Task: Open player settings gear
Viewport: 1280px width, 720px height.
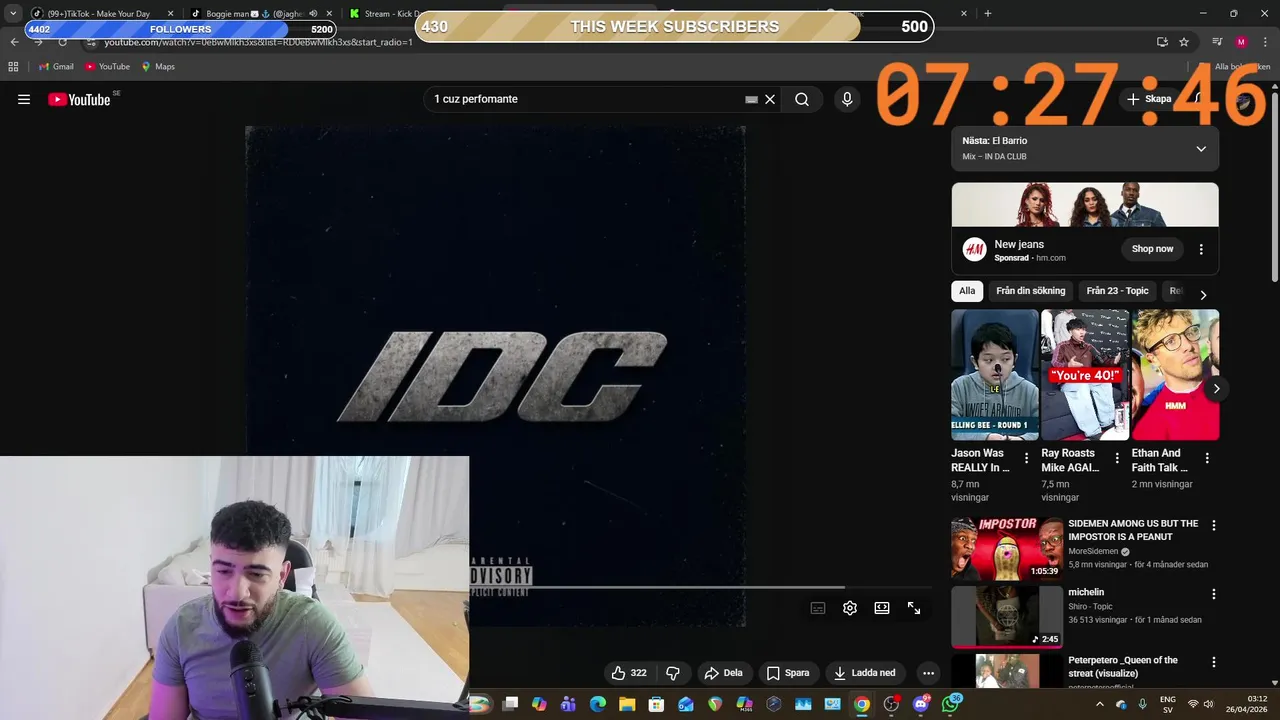Action: [850, 608]
